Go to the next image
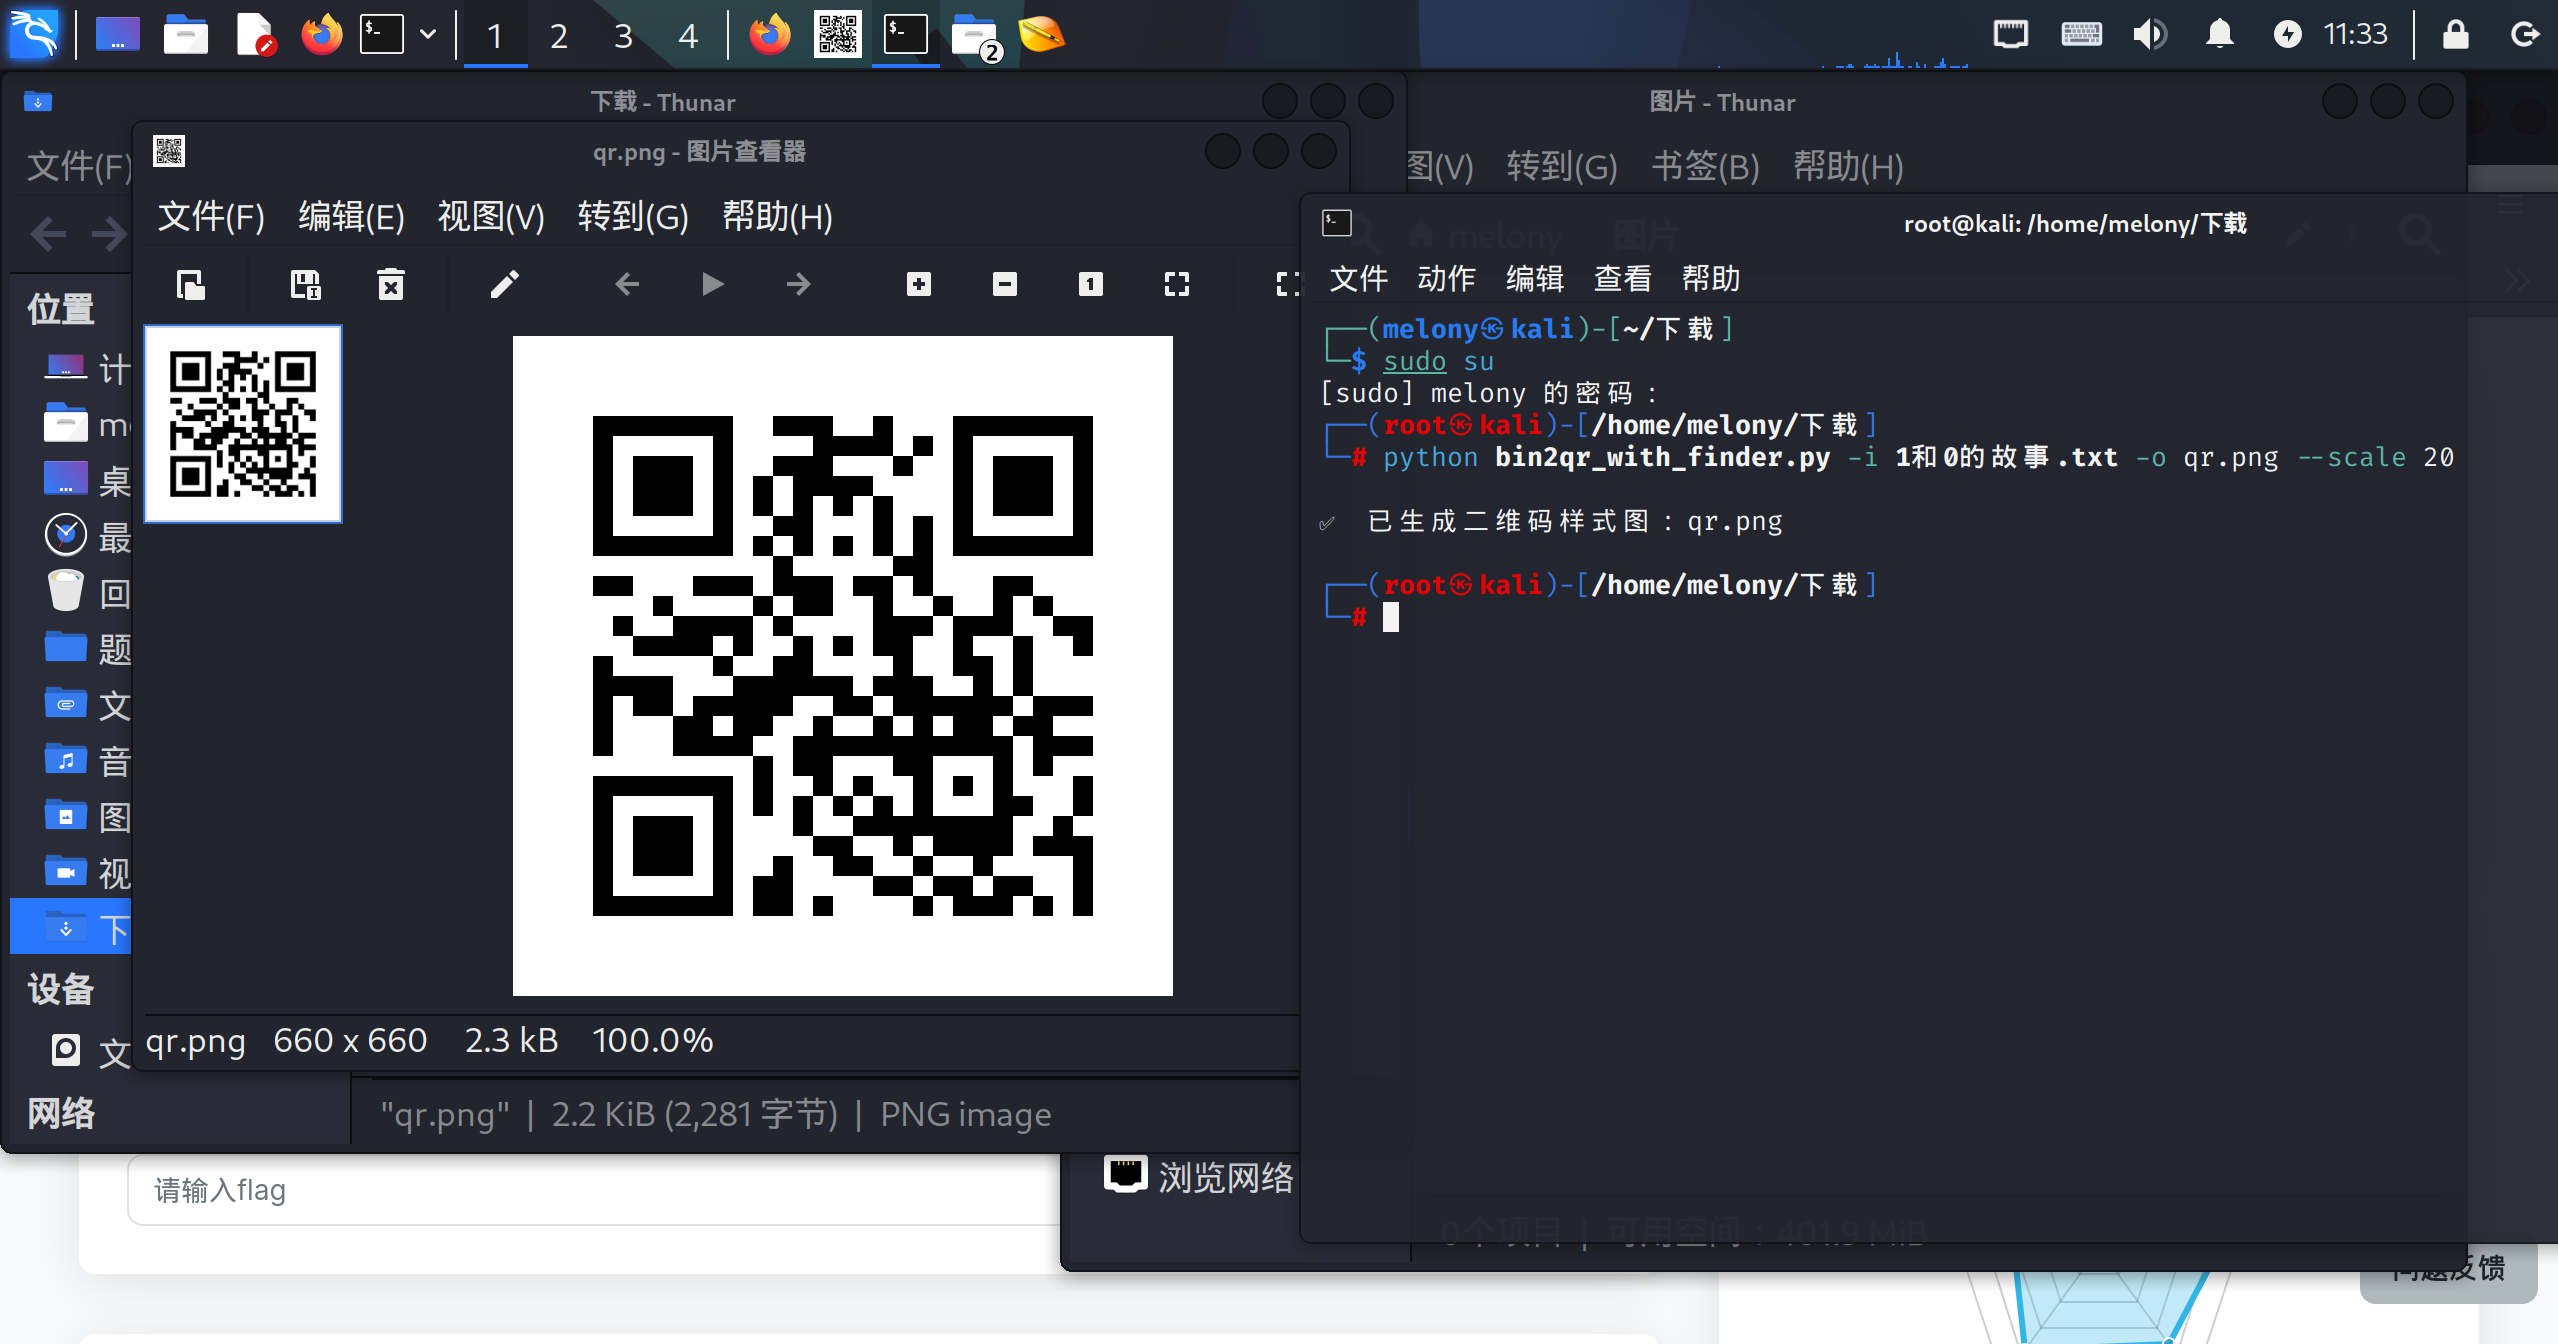Screen dimensions: 2558x1344 [x=798, y=285]
